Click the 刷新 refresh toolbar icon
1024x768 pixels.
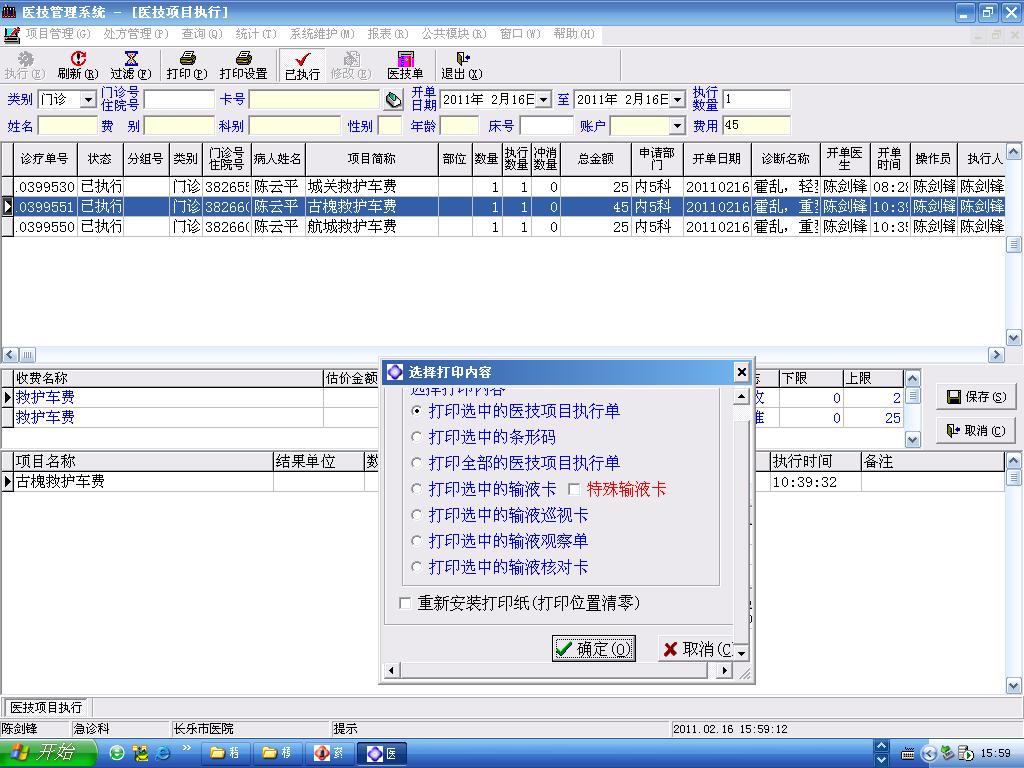[x=78, y=65]
